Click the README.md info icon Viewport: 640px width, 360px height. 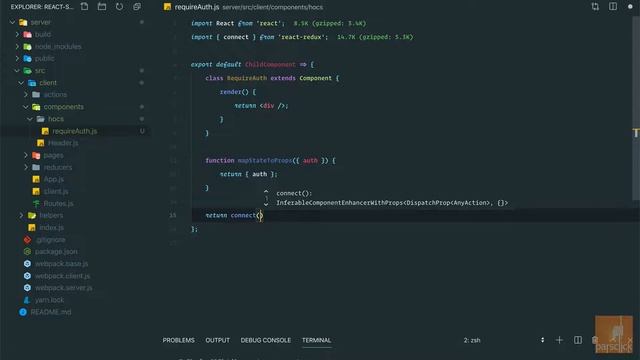click(23, 312)
